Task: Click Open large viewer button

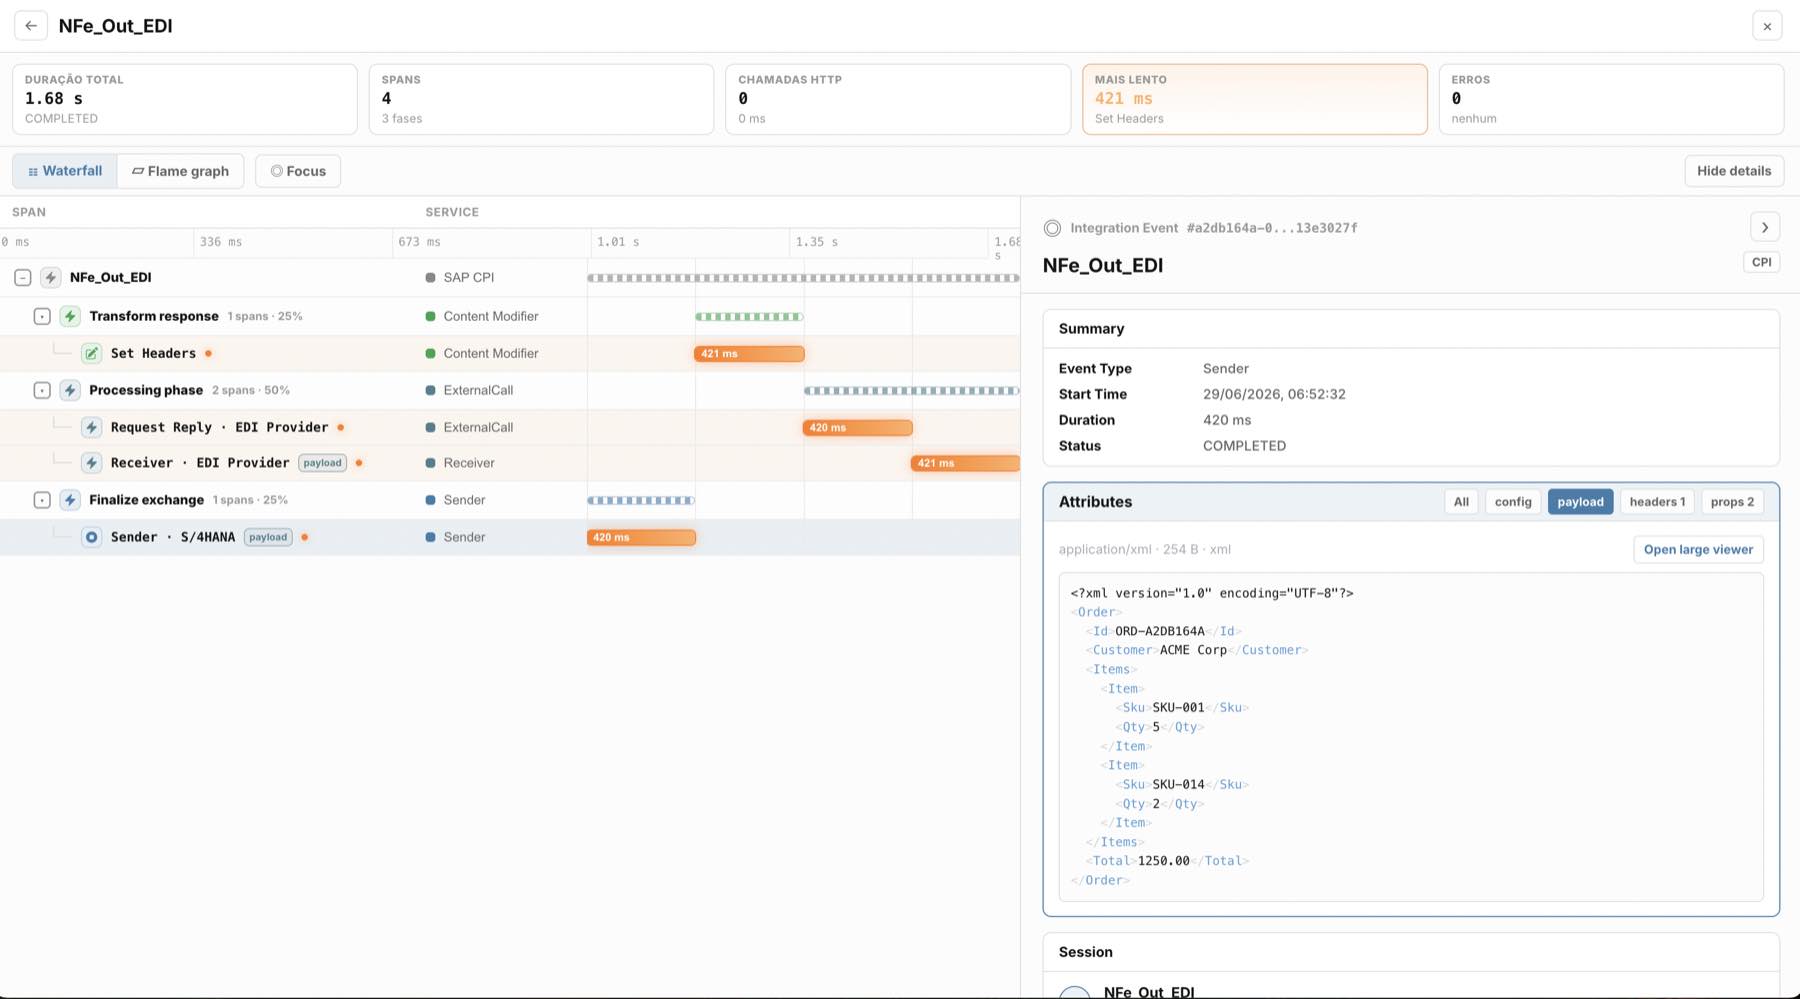Action: (1698, 549)
